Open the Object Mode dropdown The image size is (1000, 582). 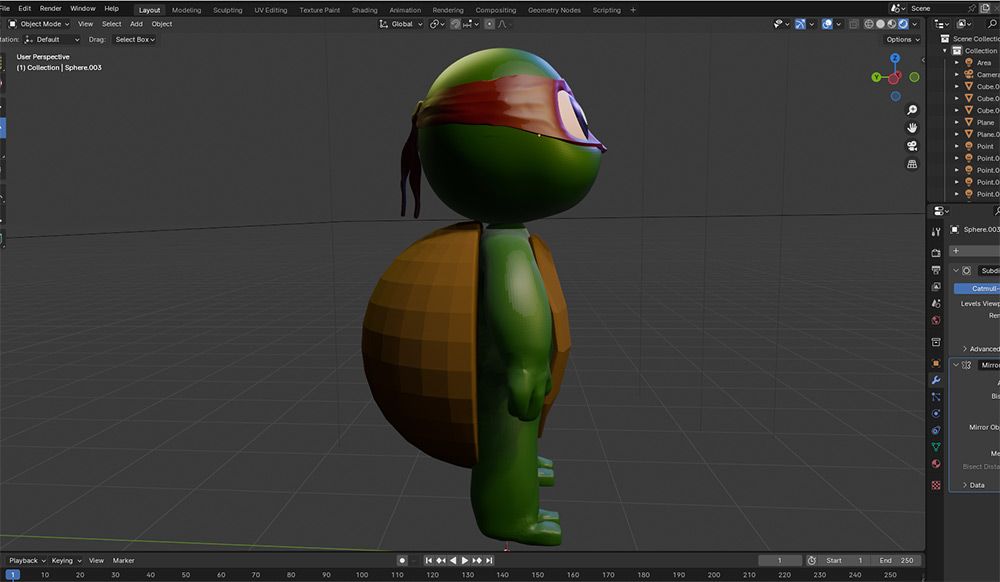coord(39,24)
